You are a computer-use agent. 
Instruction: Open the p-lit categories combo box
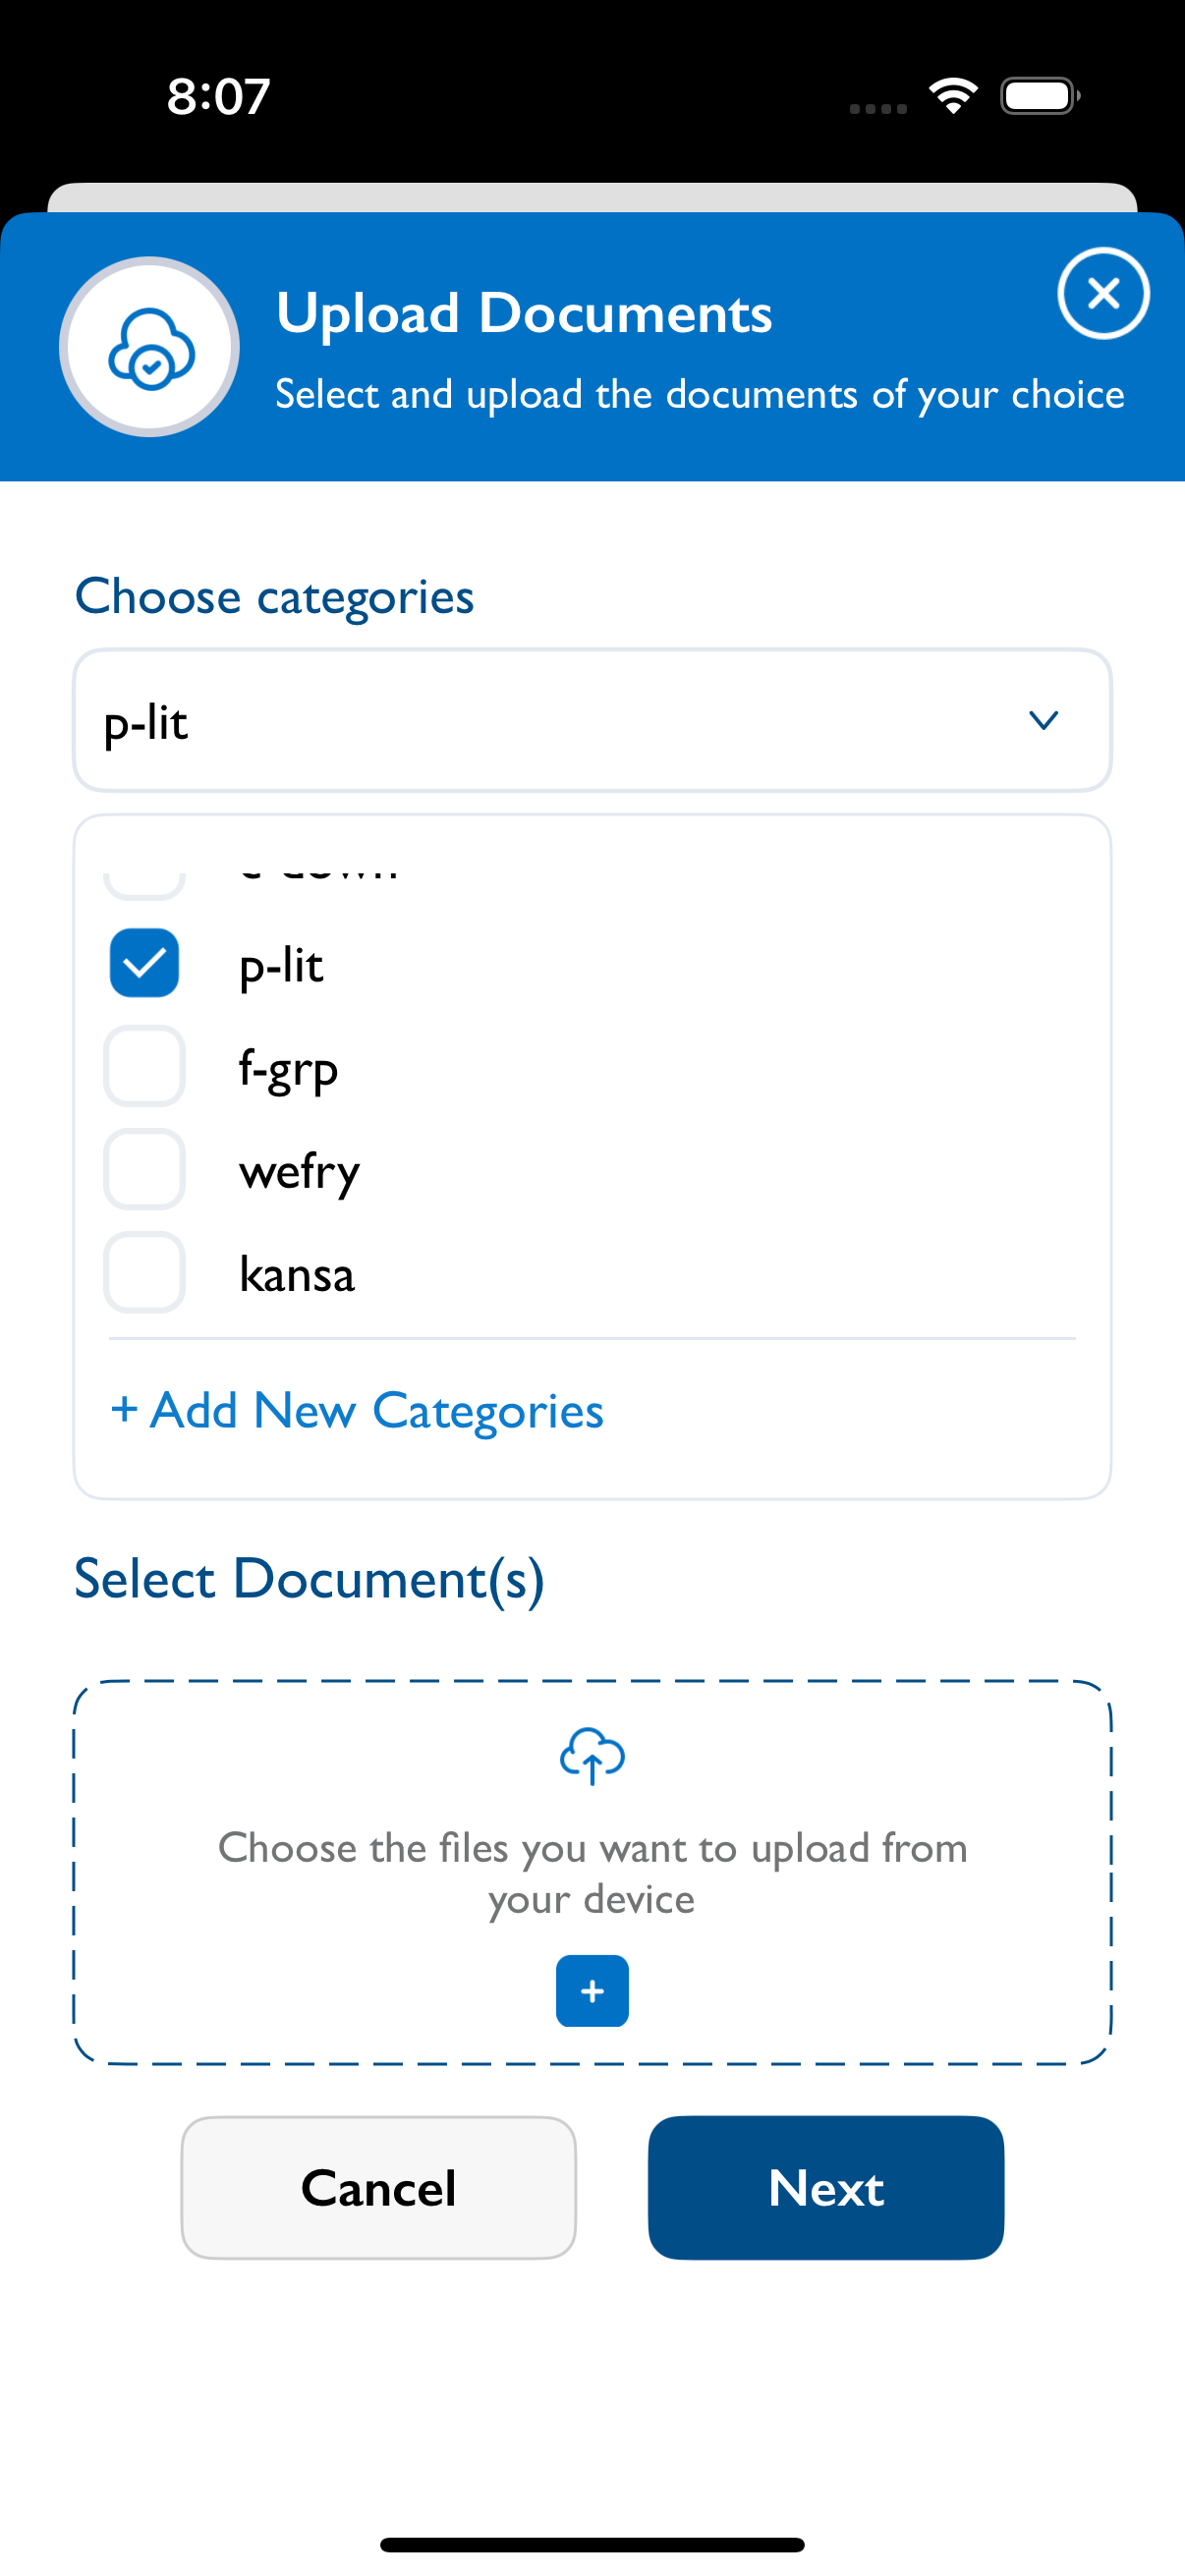point(592,721)
